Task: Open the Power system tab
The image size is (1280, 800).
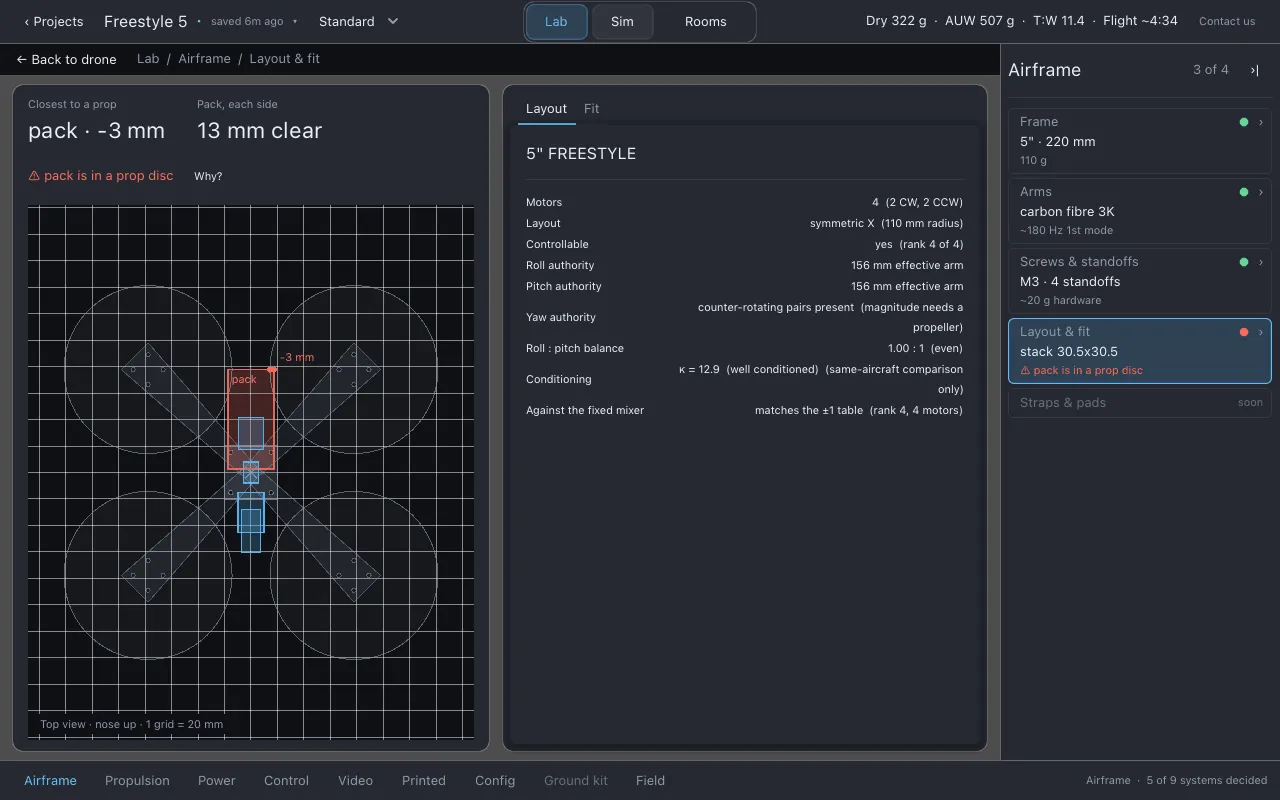Action: click(x=217, y=781)
